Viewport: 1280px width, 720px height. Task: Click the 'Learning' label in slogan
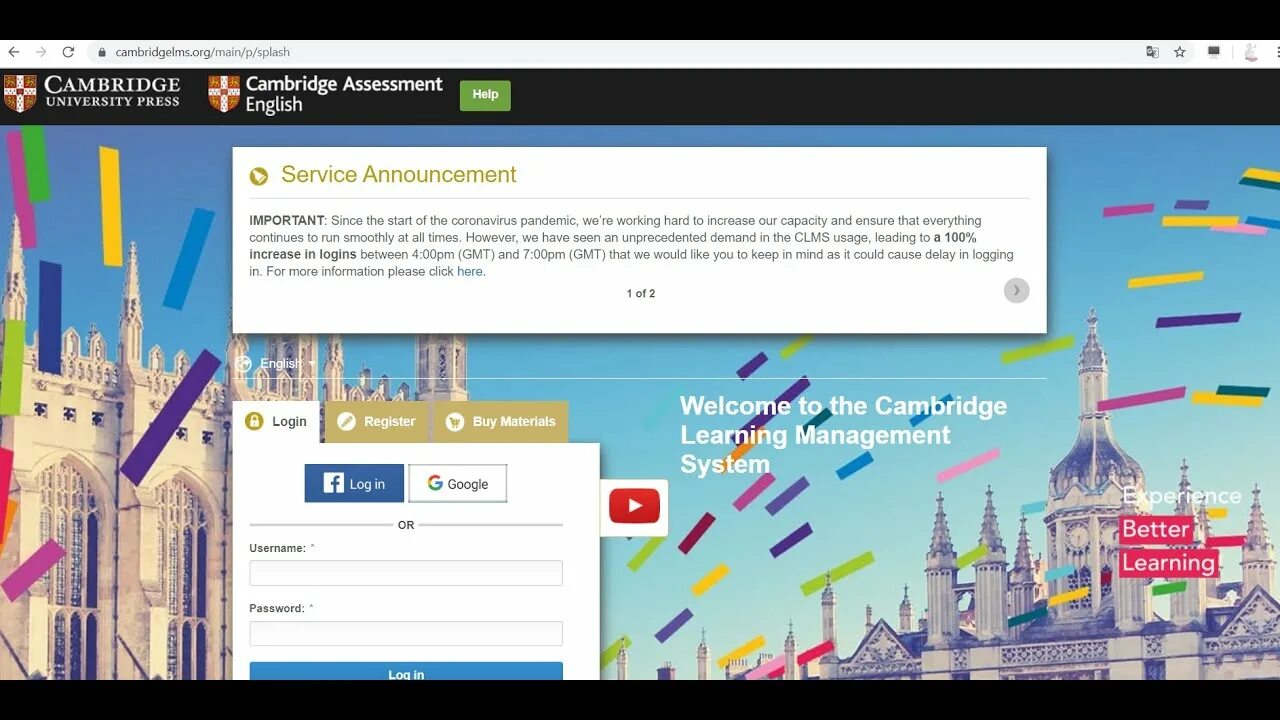(1168, 563)
